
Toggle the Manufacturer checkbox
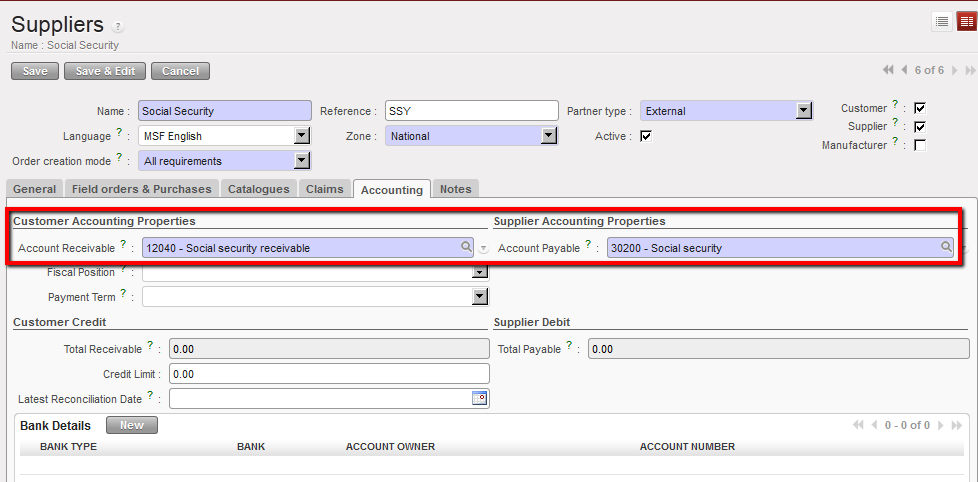tap(920, 145)
